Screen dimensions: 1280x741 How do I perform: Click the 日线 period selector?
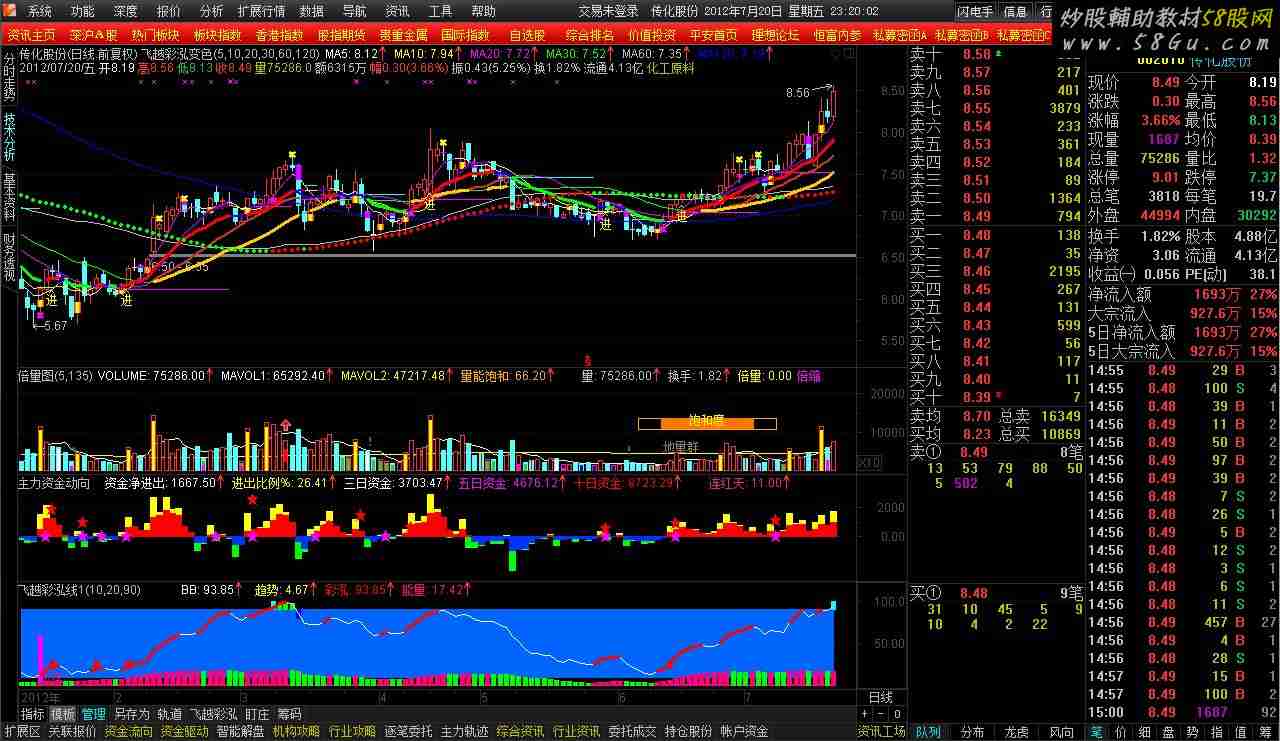pyautogui.click(x=881, y=697)
